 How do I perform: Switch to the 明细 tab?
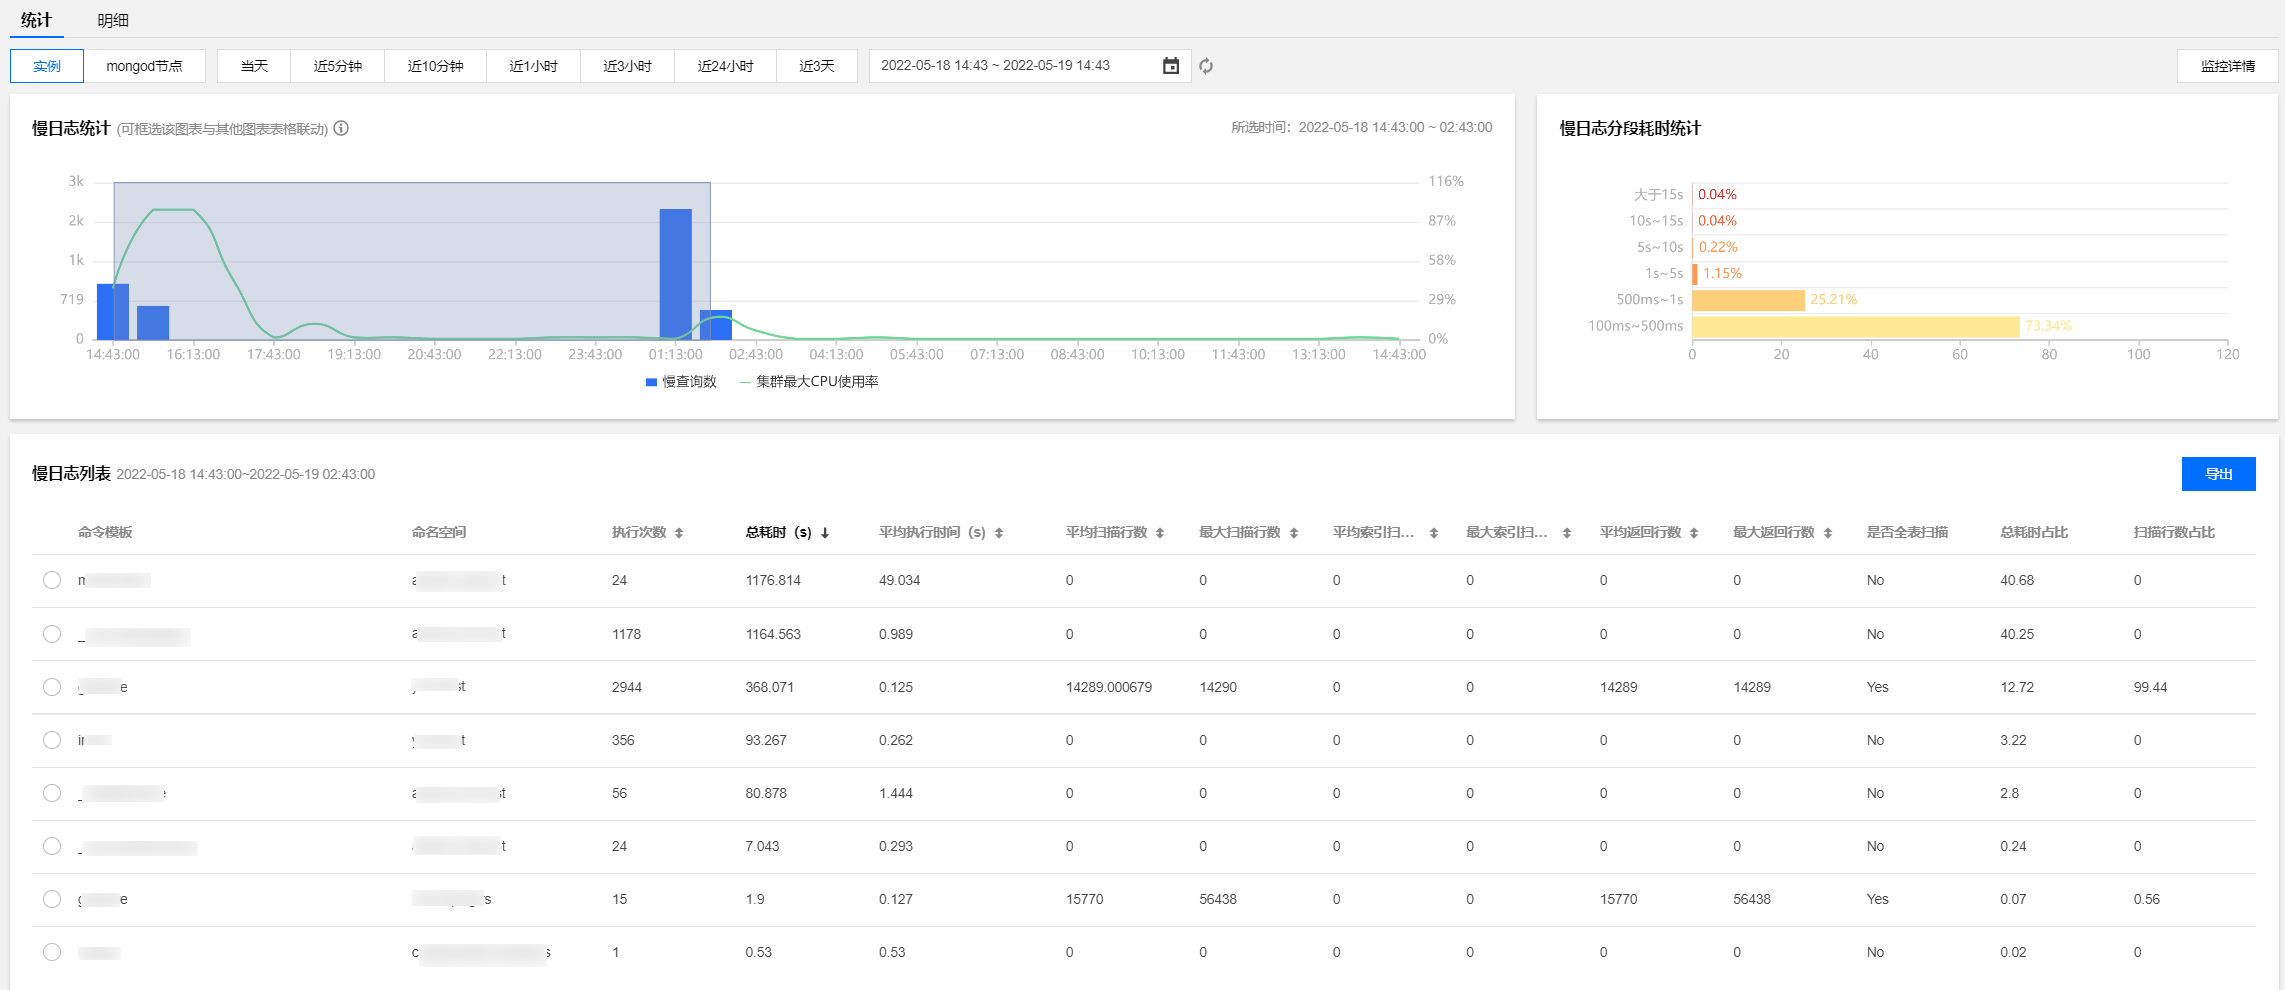tap(113, 20)
